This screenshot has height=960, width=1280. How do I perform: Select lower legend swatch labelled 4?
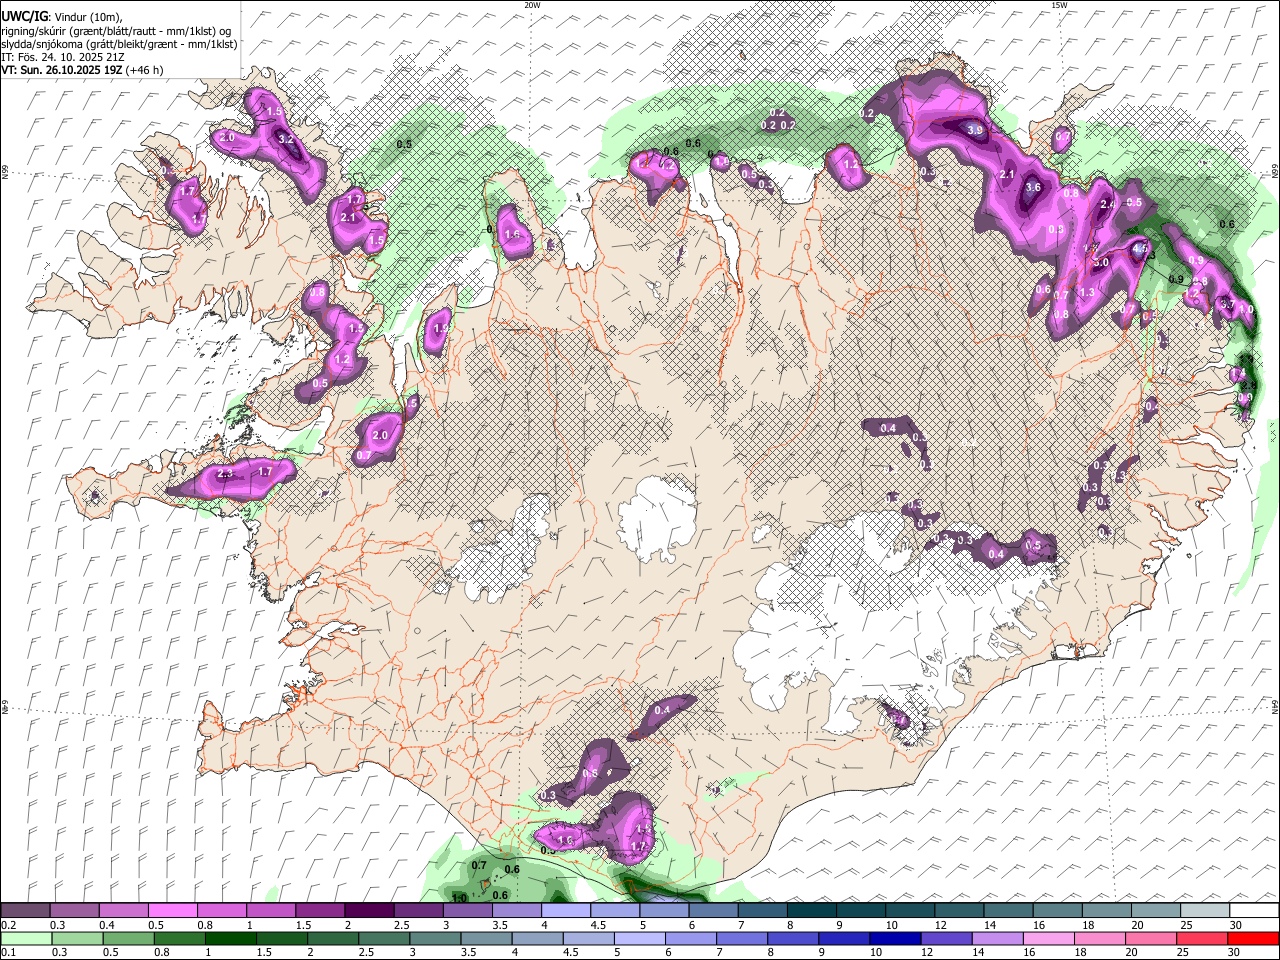click(x=538, y=939)
